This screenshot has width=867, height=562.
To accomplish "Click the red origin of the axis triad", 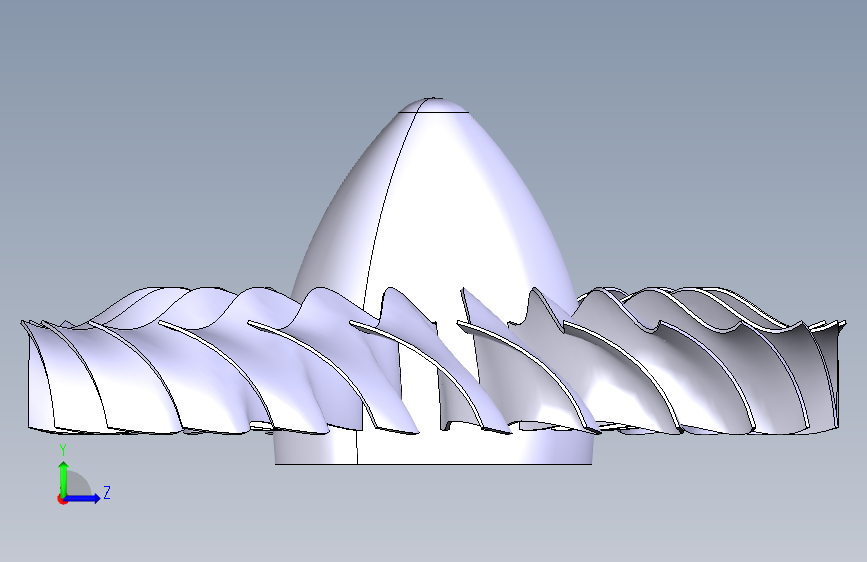I will tap(62, 499).
